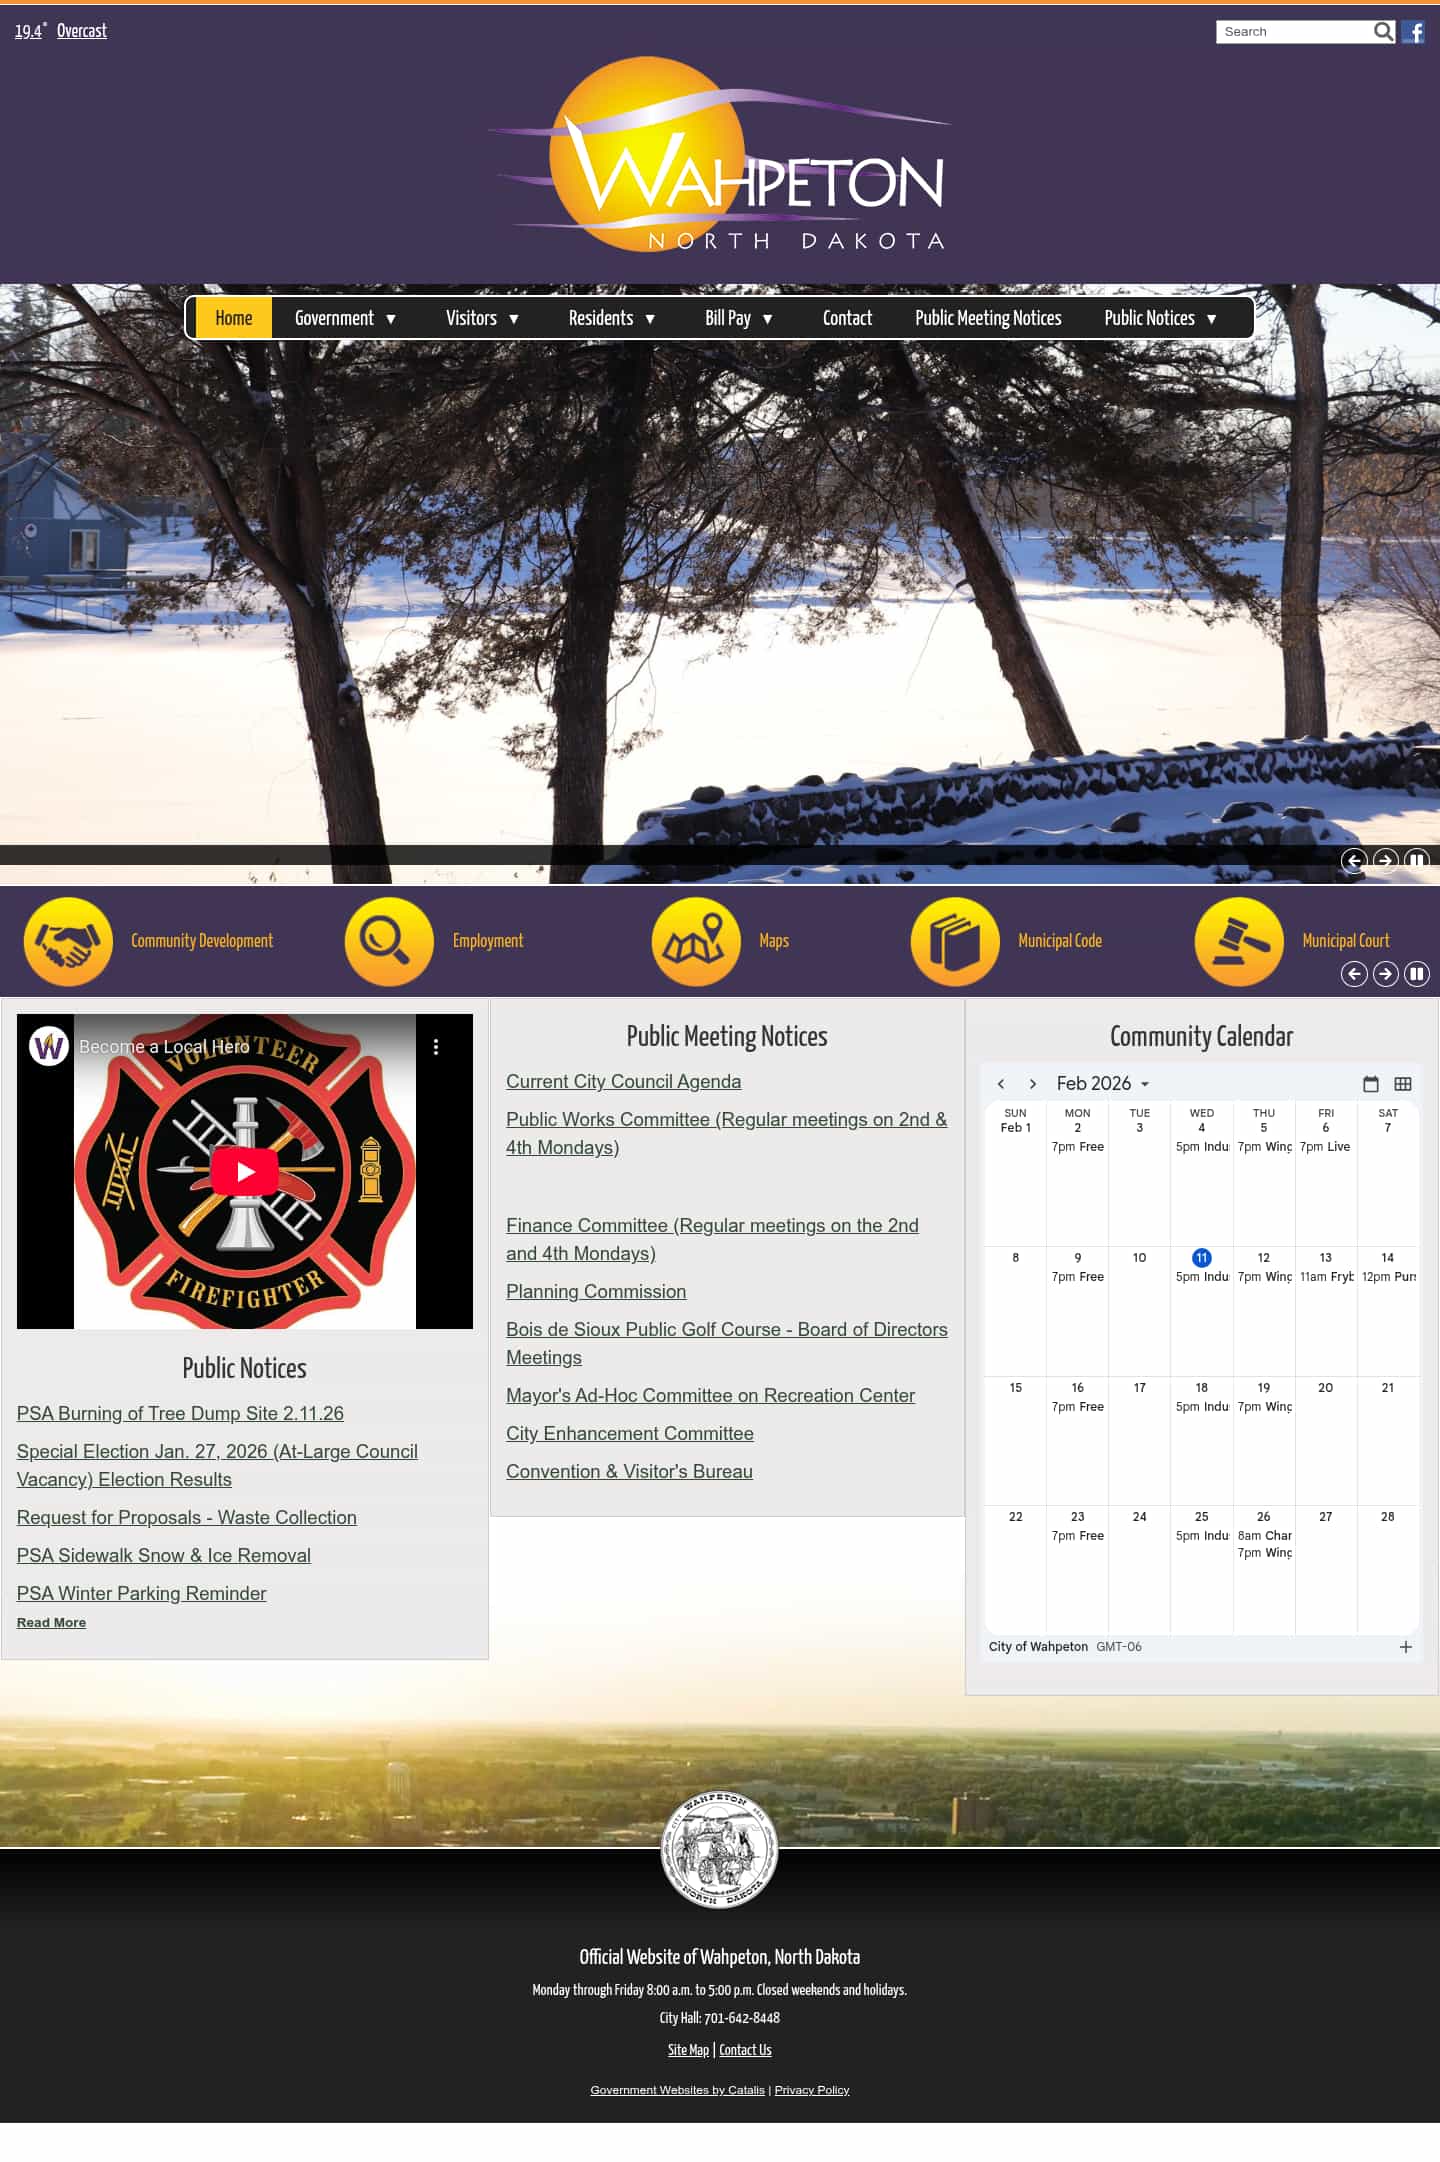1440x2162 pixels.
Task: Expand the Government menu
Action: pos(346,318)
